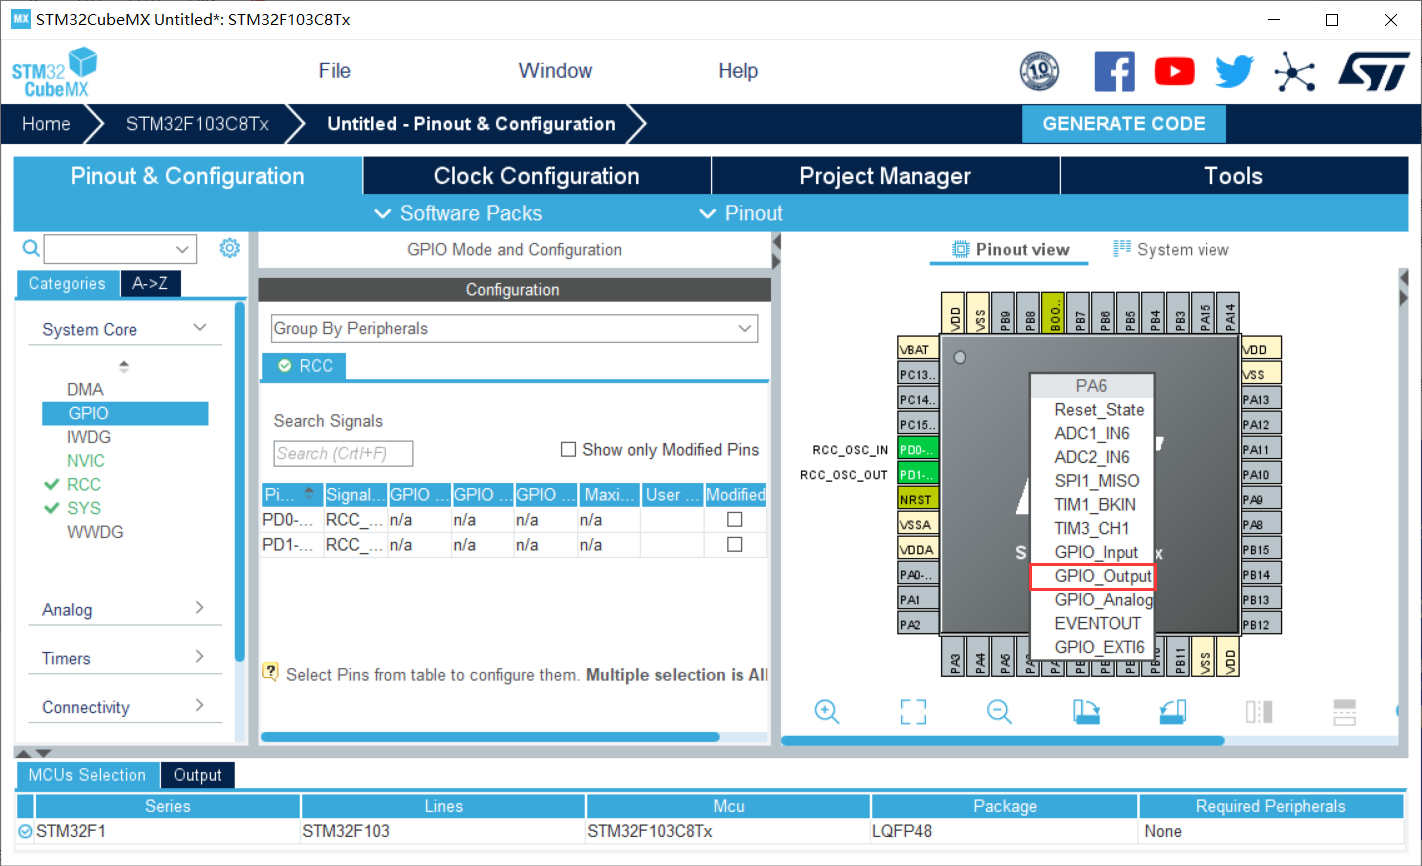The image size is (1422, 866).
Task: Open the Twitter bird icon
Action: click(x=1234, y=72)
